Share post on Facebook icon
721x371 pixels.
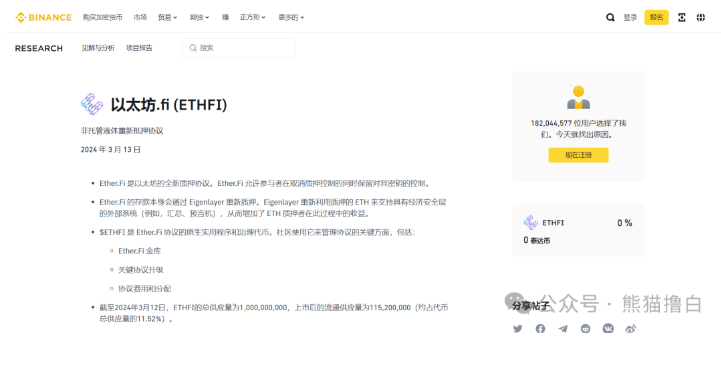pos(540,329)
